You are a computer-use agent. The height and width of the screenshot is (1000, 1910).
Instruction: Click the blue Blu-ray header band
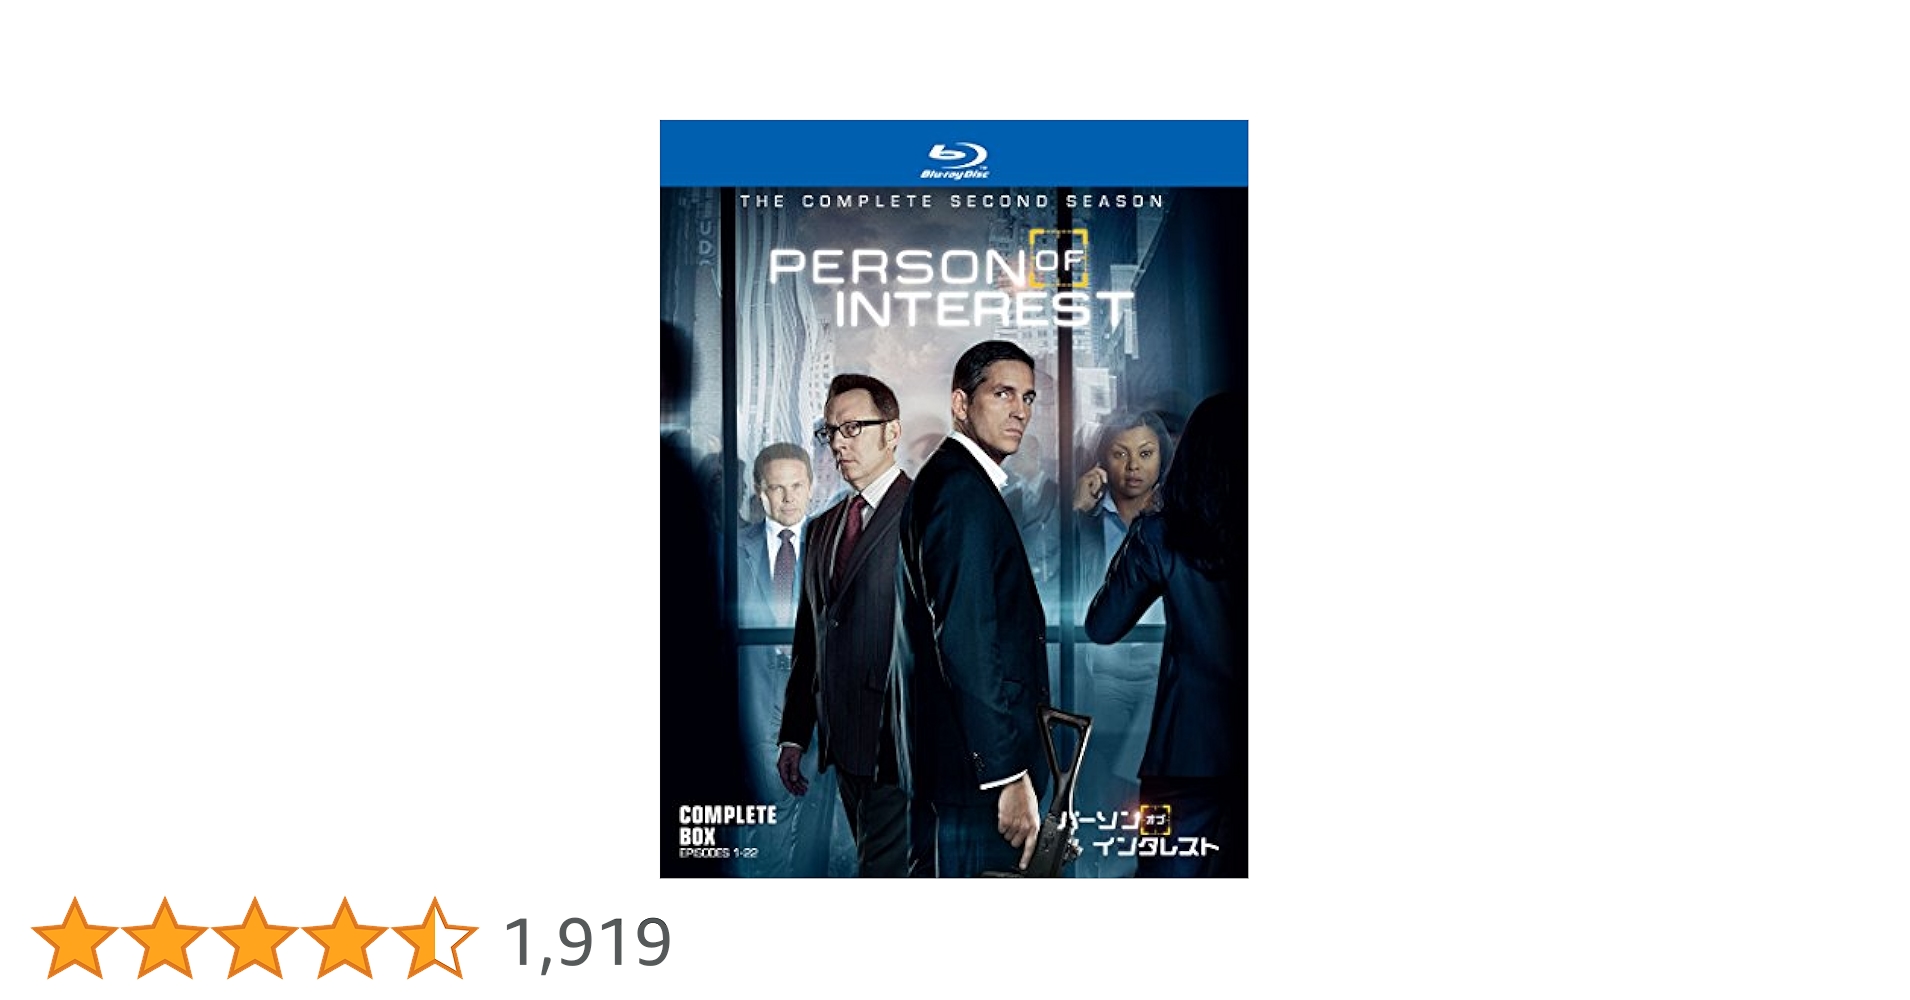[x=954, y=153]
